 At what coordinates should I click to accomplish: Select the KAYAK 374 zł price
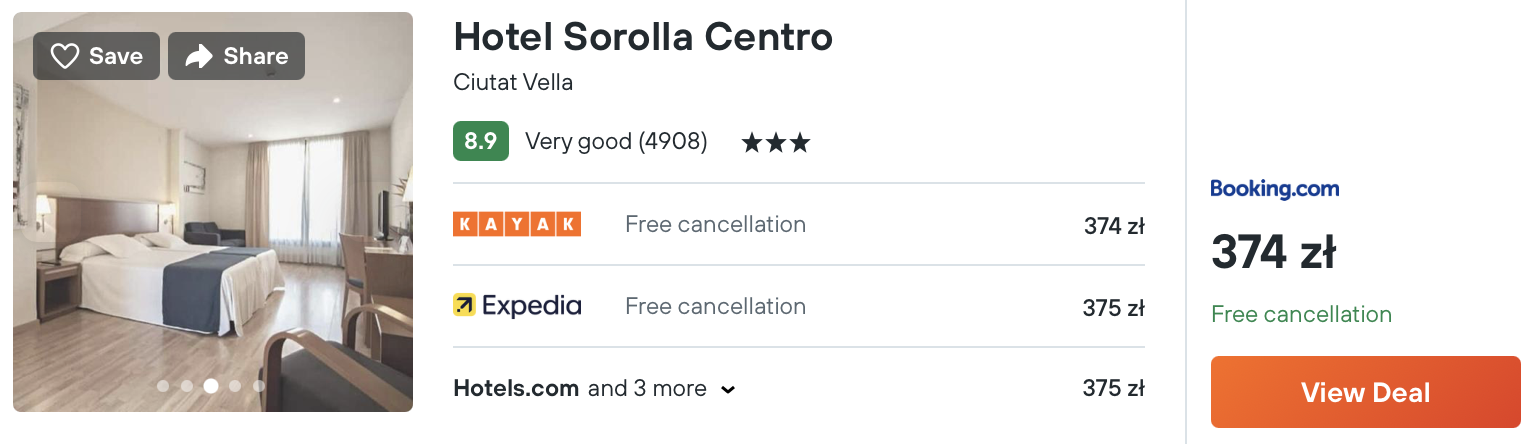1114,226
